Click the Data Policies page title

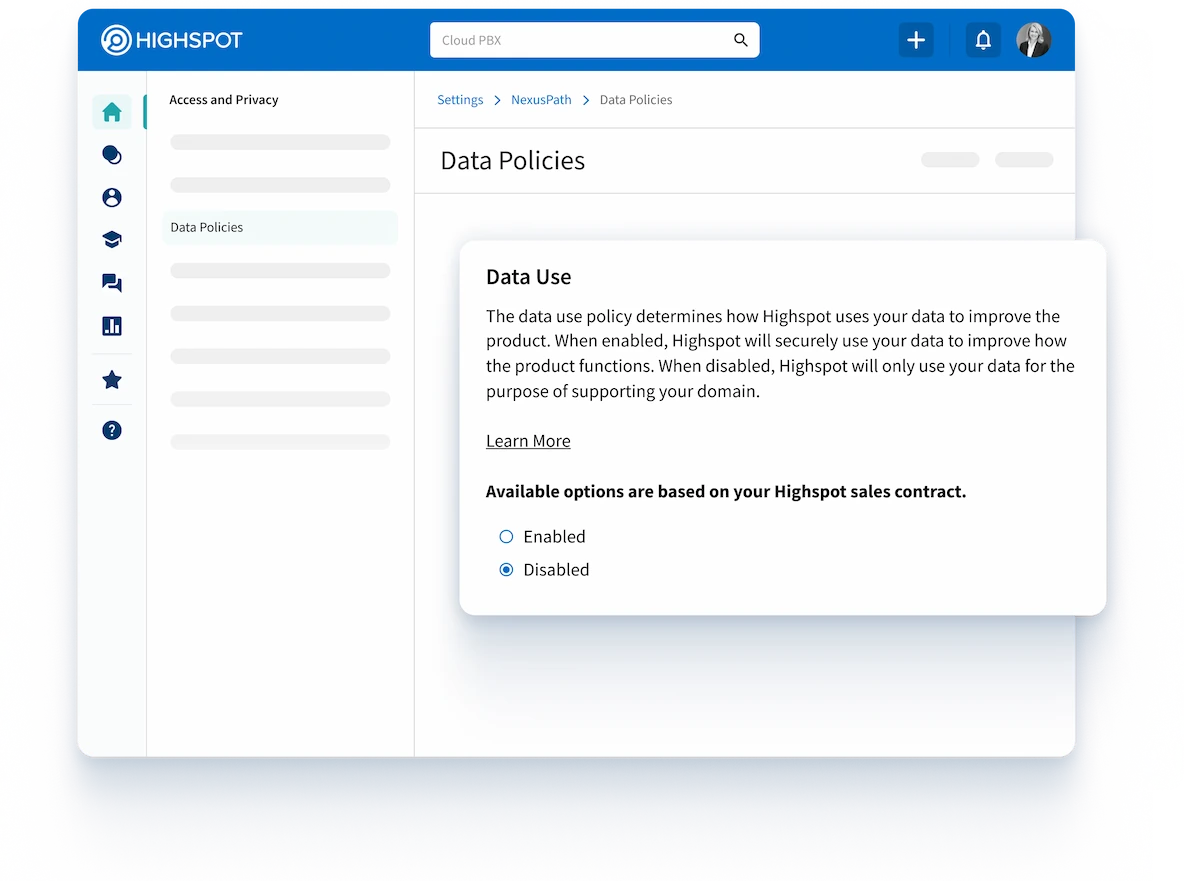click(x=513, y=161)
